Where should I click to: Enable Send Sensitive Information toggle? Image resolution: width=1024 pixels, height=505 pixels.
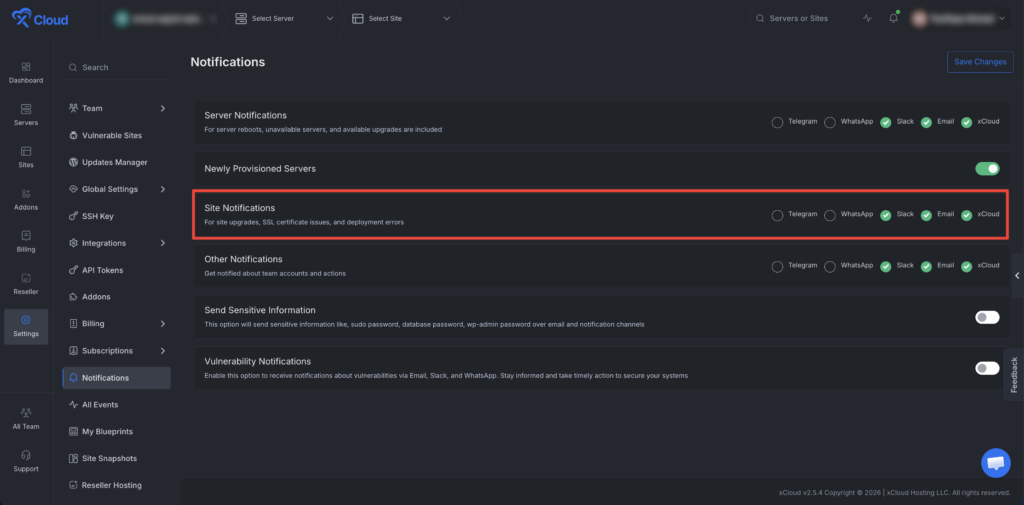point(987,317)
